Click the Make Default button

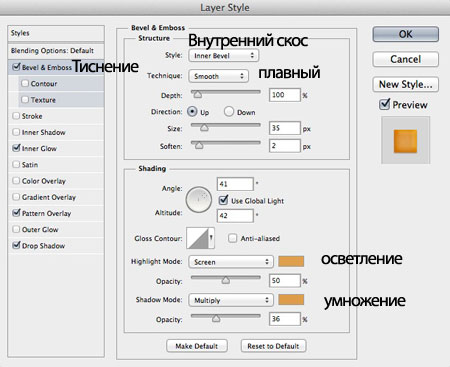[197, 346]
